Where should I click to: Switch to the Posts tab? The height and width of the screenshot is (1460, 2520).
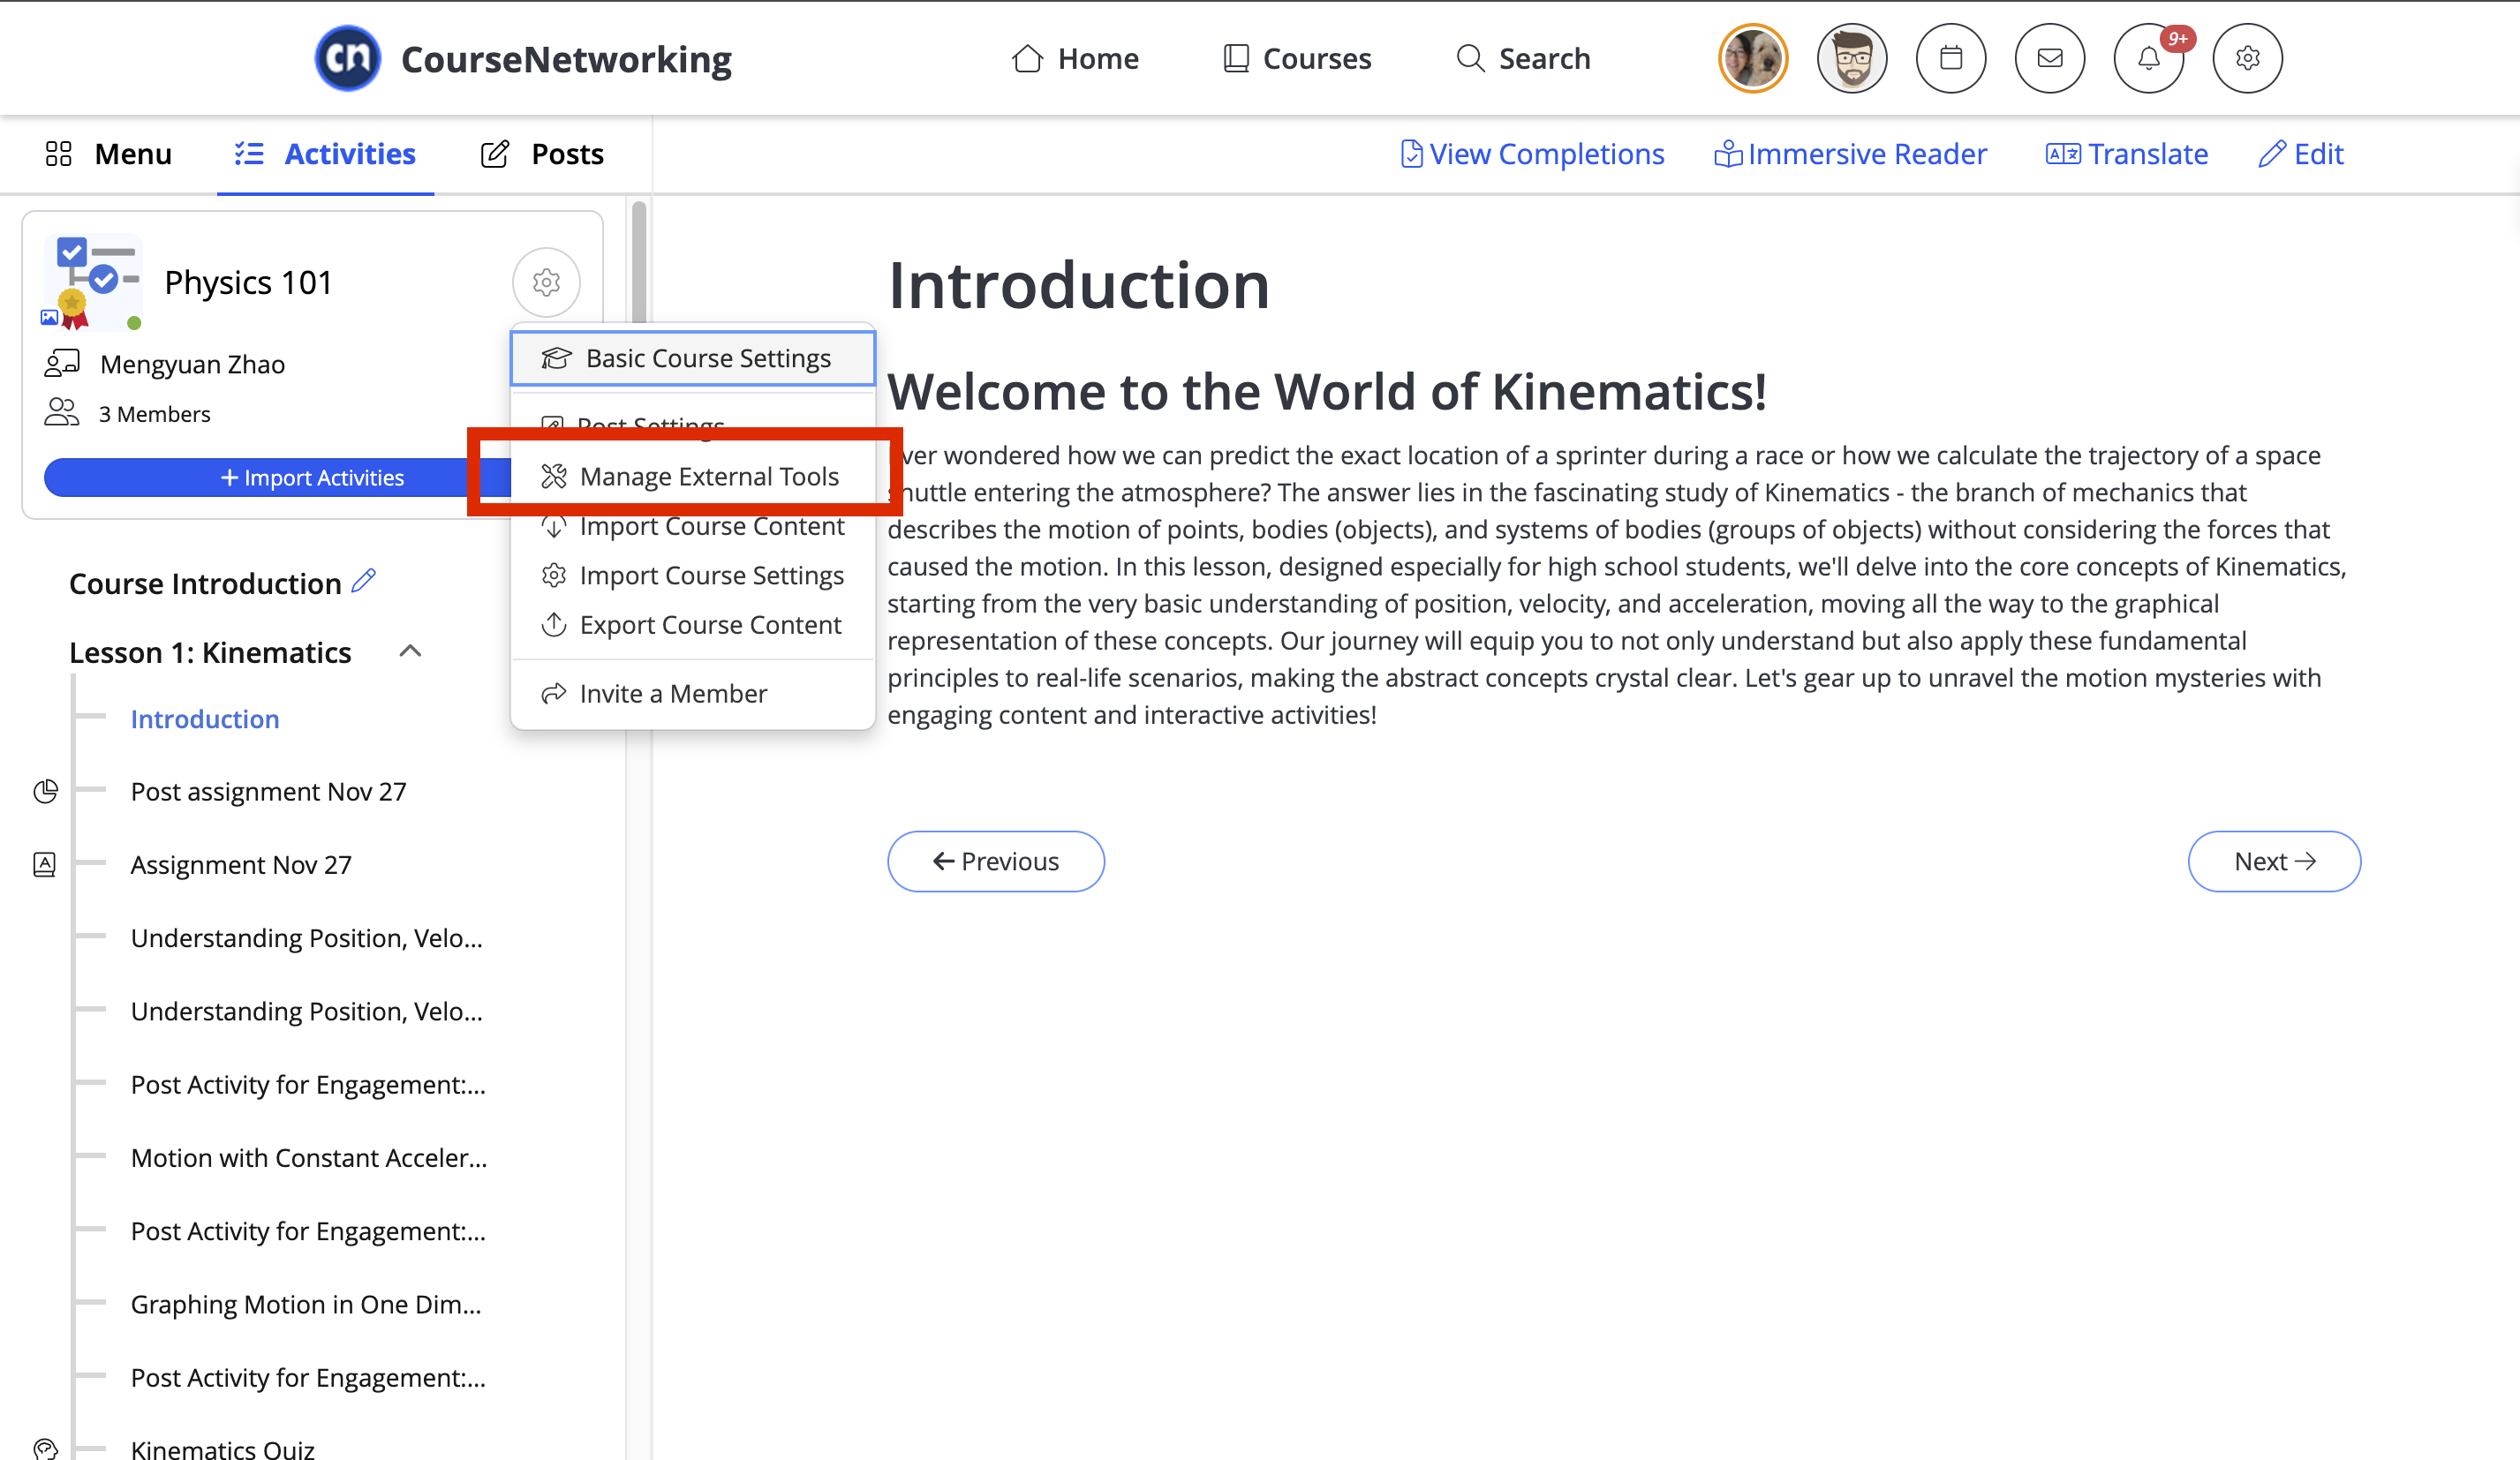[543, 154]
